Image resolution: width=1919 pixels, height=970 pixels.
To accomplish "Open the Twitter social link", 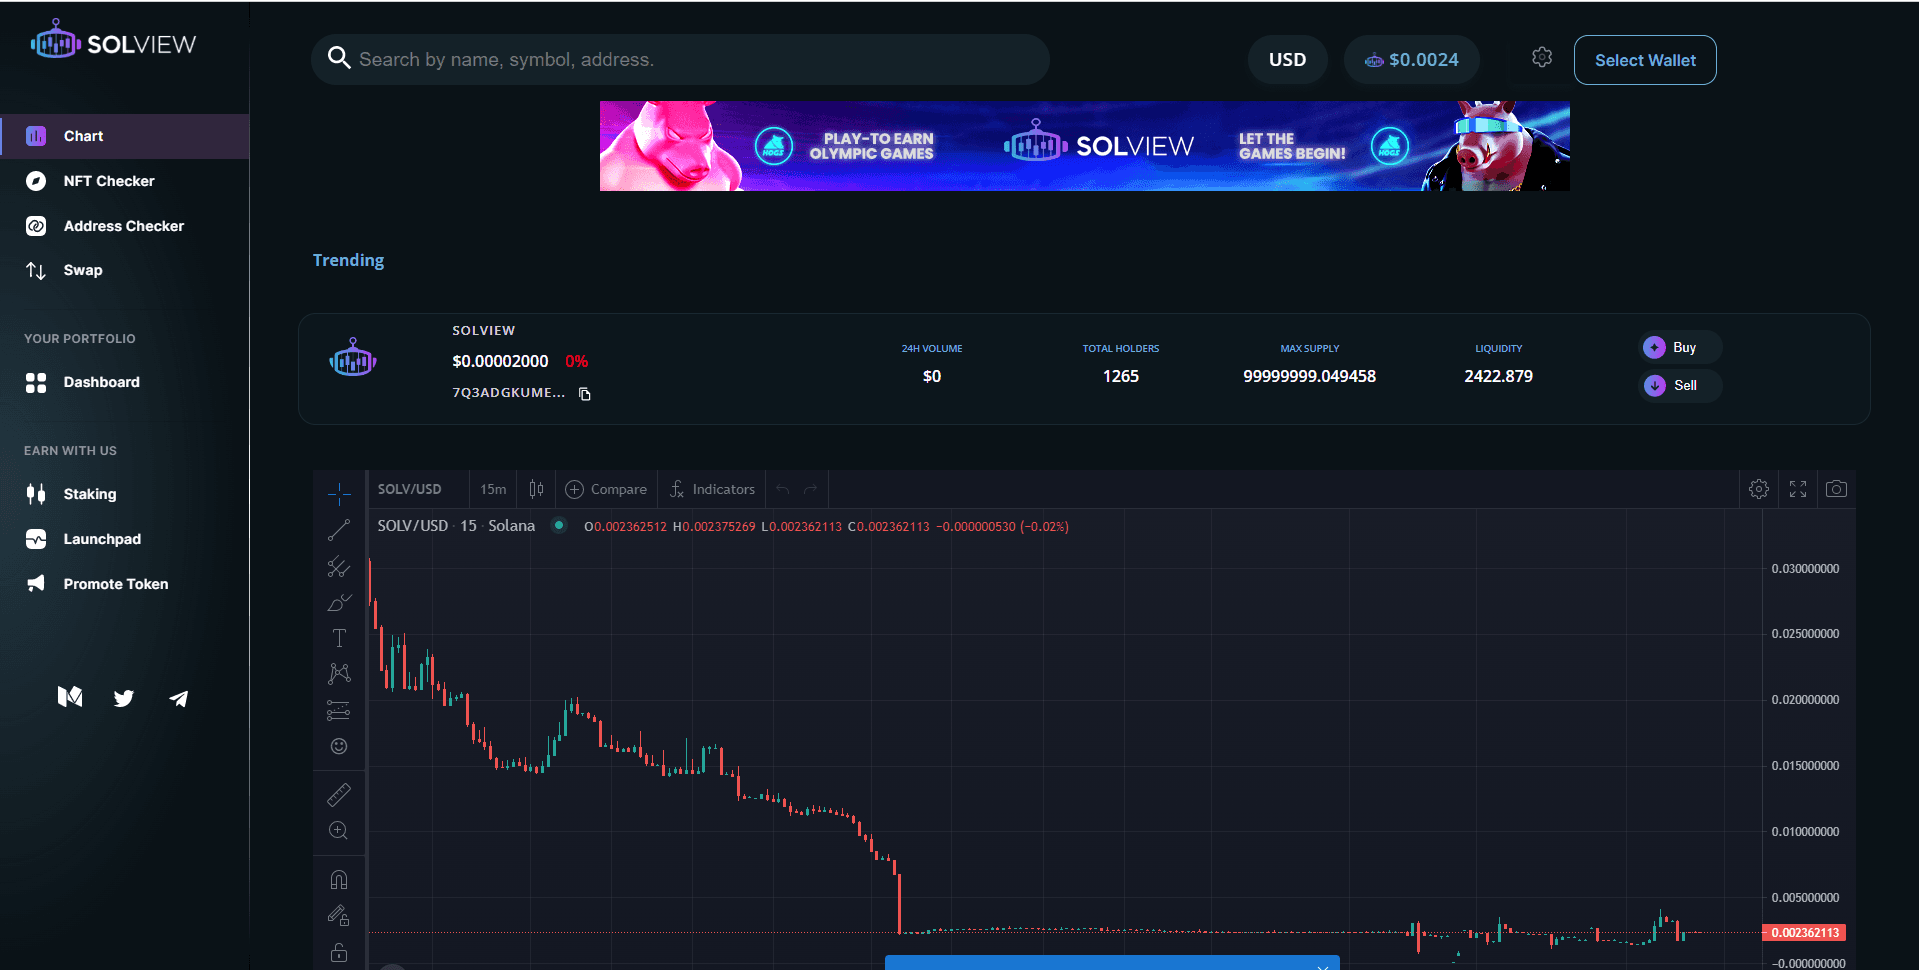I will click(x=124, y=698).
